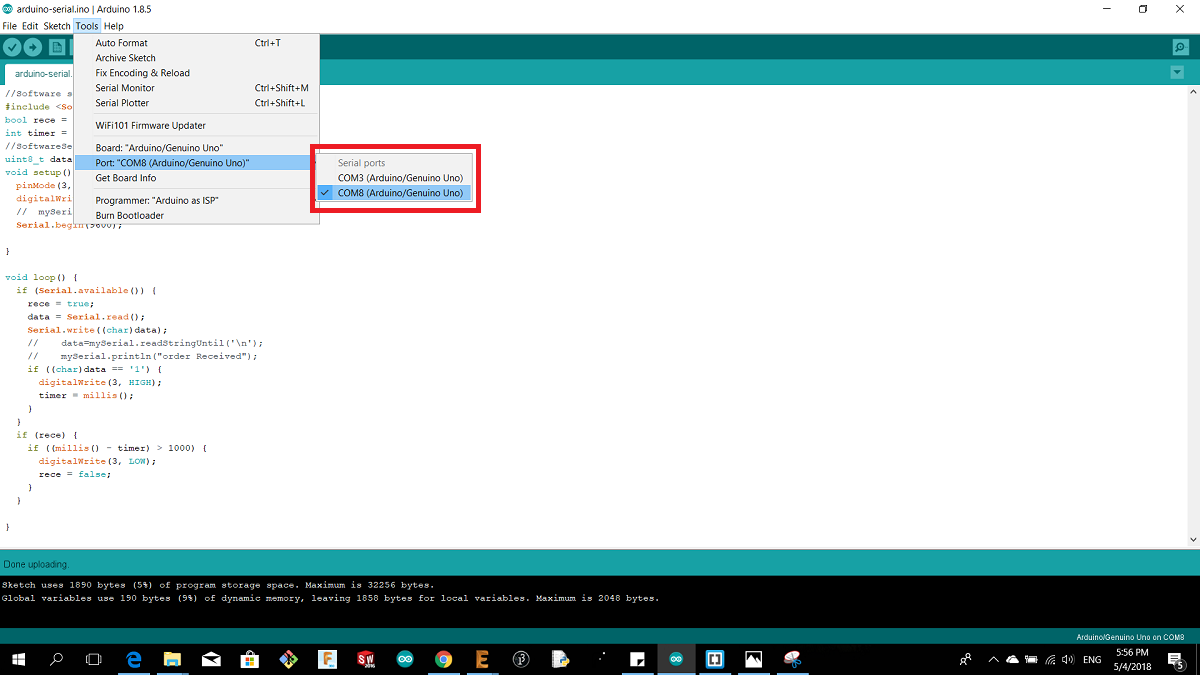The width and height of the screenshot is (1200, 675).
Task: Open OneDrive cloud tray icon
Action: click(x=1012, y=660)
